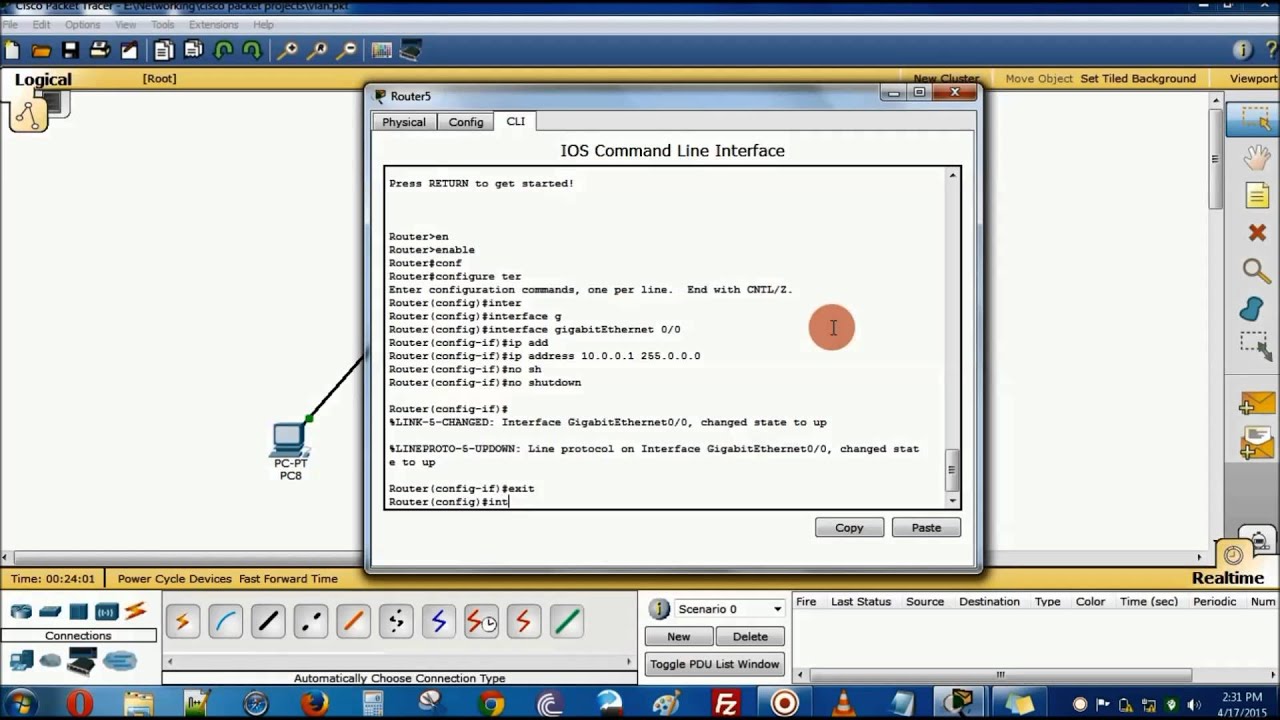
Task: Click the Paste toolbar icon
Action: click(x=194, y=50)
